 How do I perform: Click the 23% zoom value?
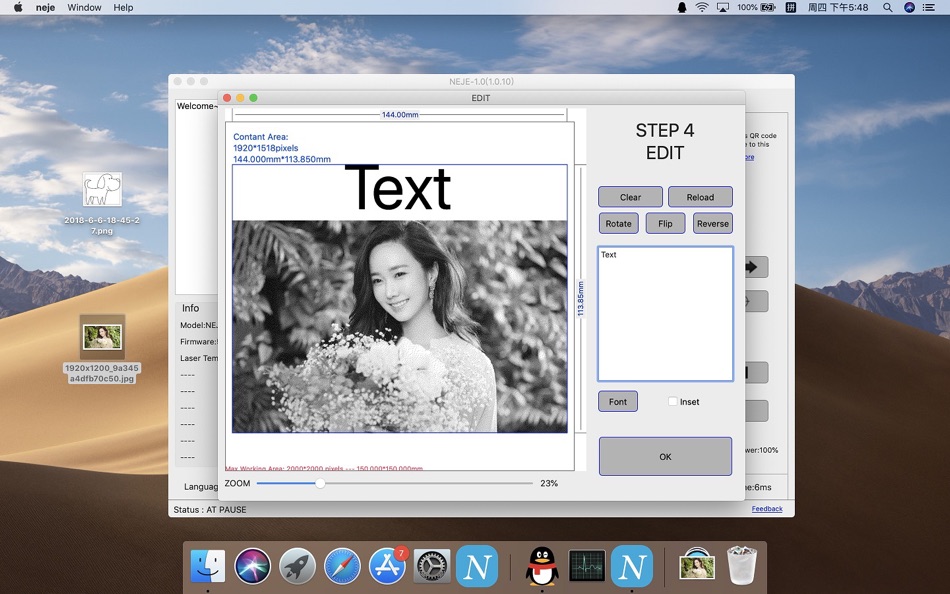(x=549, y=483)
